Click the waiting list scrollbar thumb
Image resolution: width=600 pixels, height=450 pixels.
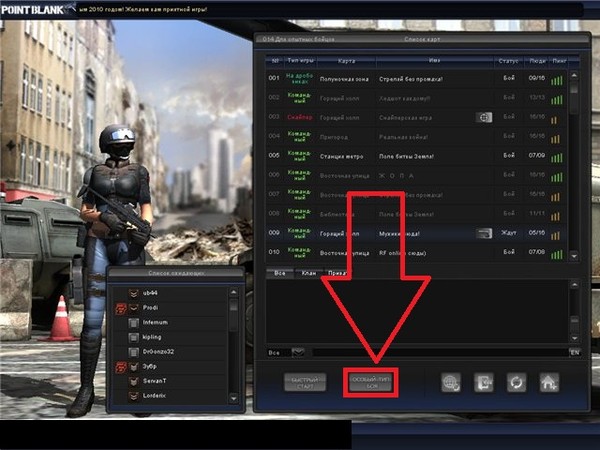pyautogui.click(x=234, y=305)
